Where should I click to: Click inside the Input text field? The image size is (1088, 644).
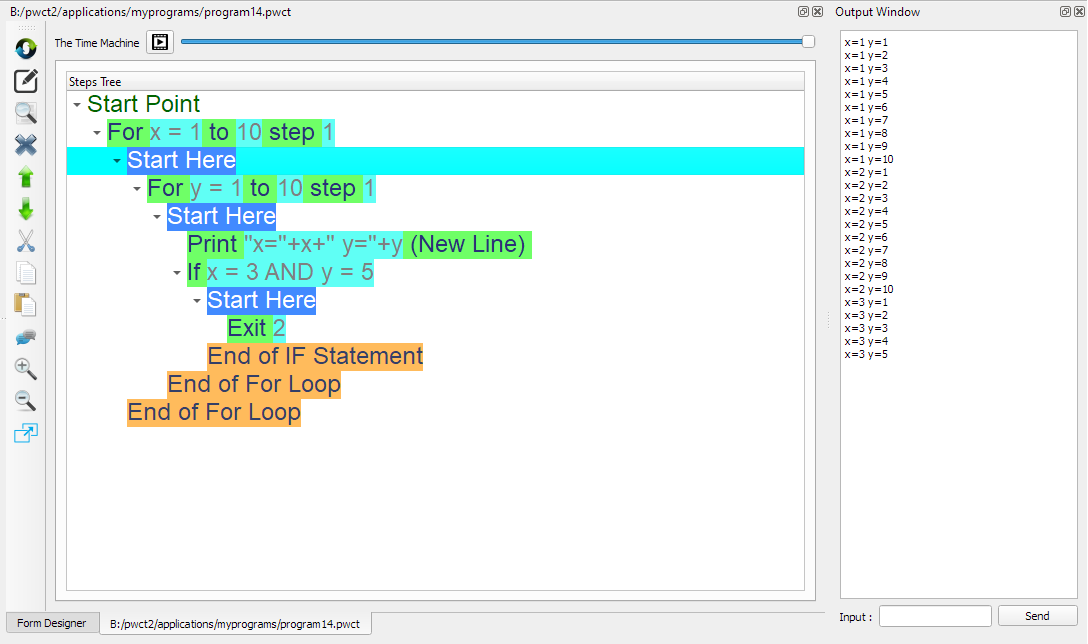(x=934, y=617)
